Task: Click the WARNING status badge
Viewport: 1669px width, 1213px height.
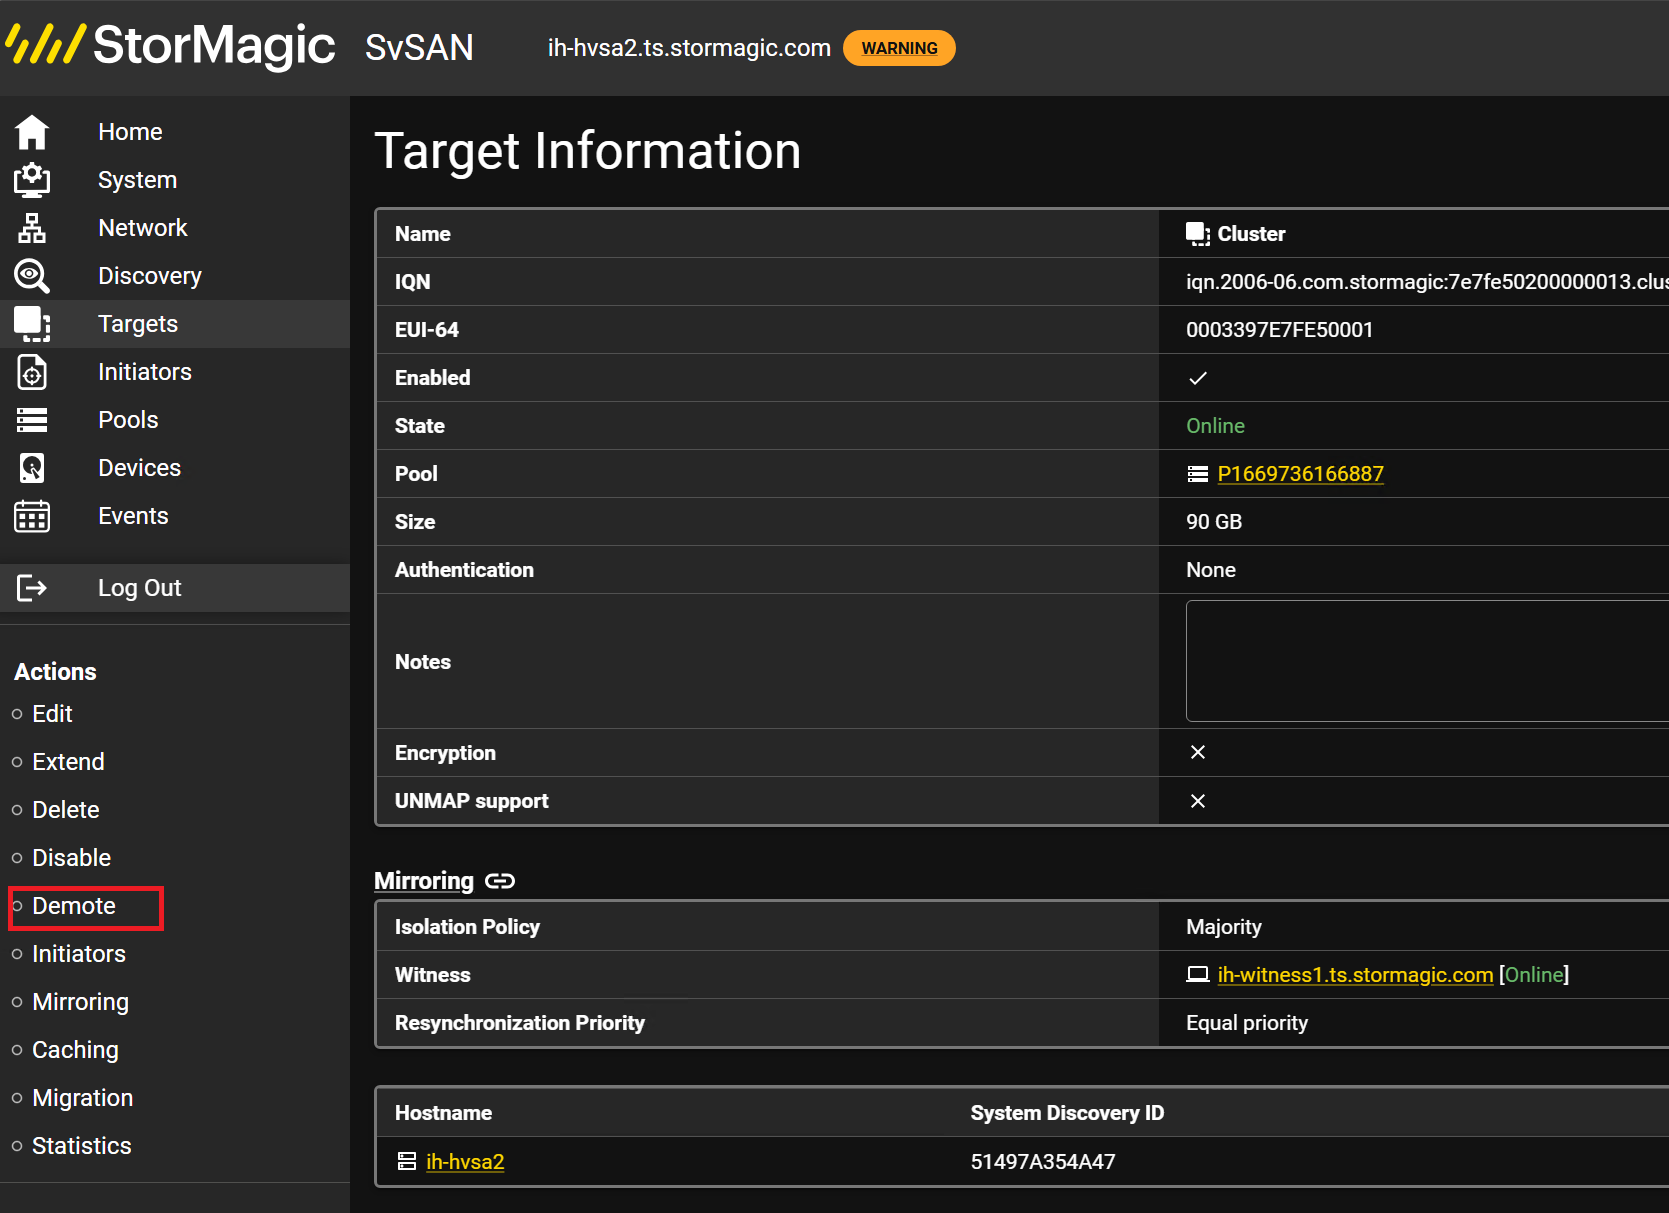Action: coord(899,48)
